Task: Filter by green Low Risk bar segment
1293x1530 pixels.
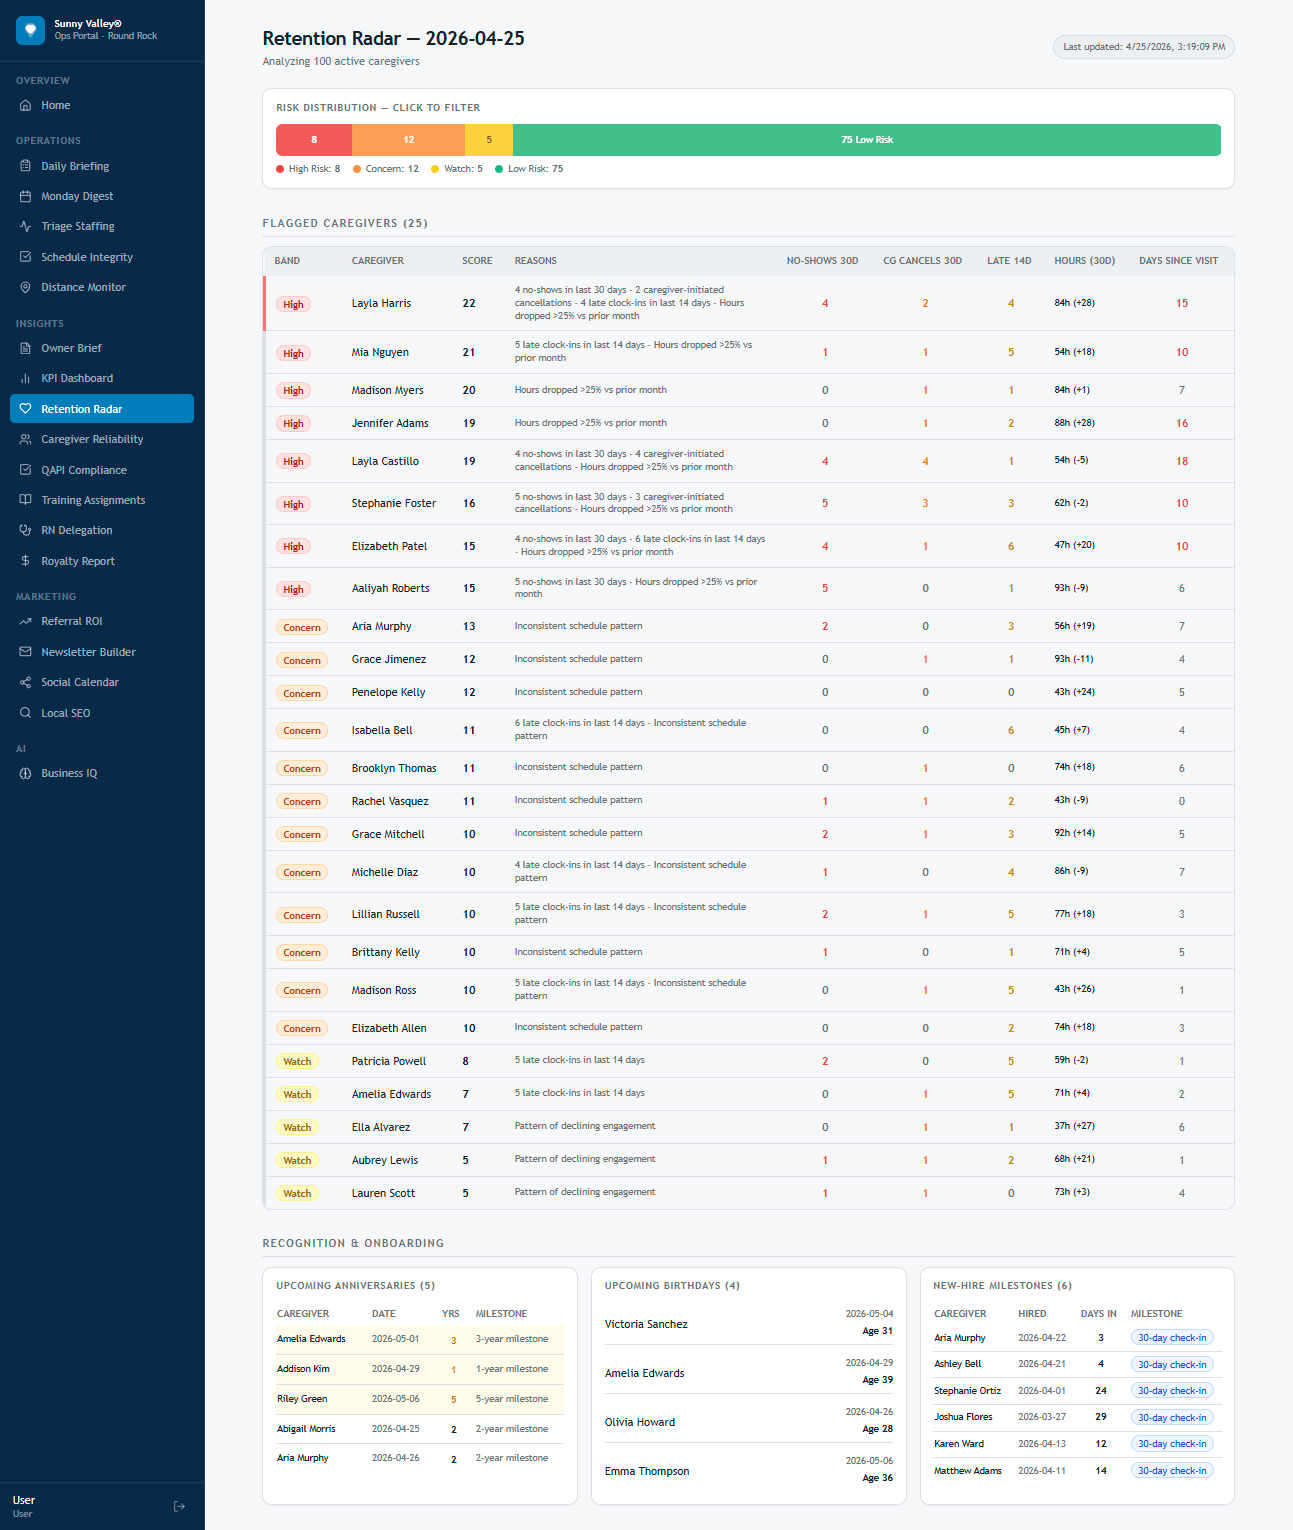Action: point(866,140)
